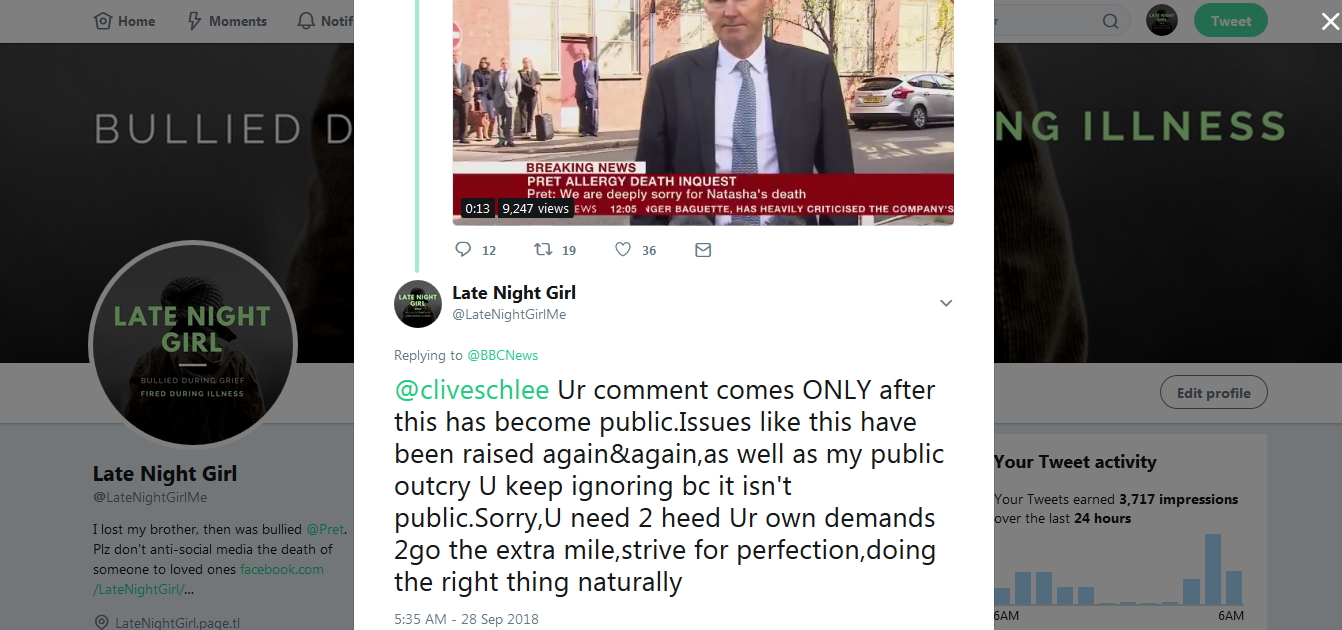This screenshot has width=1342, height=630.
Task: Click the retweet icon showing 19
Action: [542, 249]
